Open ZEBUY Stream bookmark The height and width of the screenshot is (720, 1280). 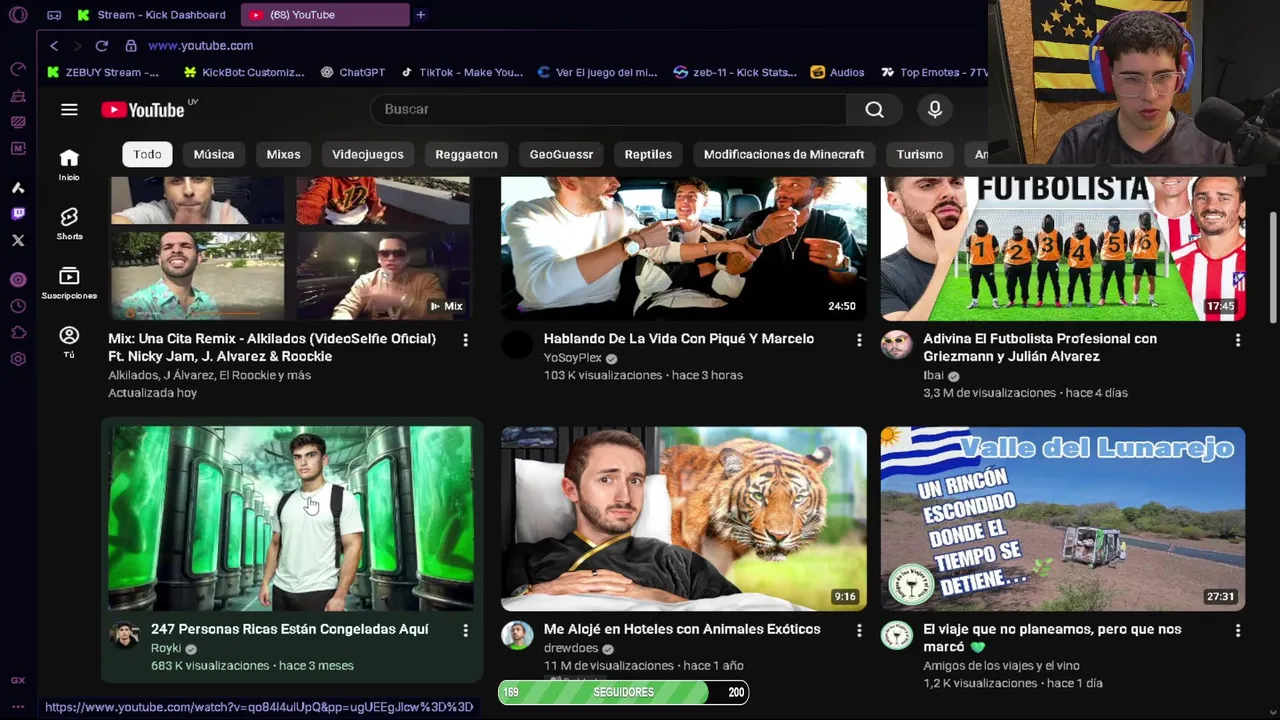(x=103, y=72)
